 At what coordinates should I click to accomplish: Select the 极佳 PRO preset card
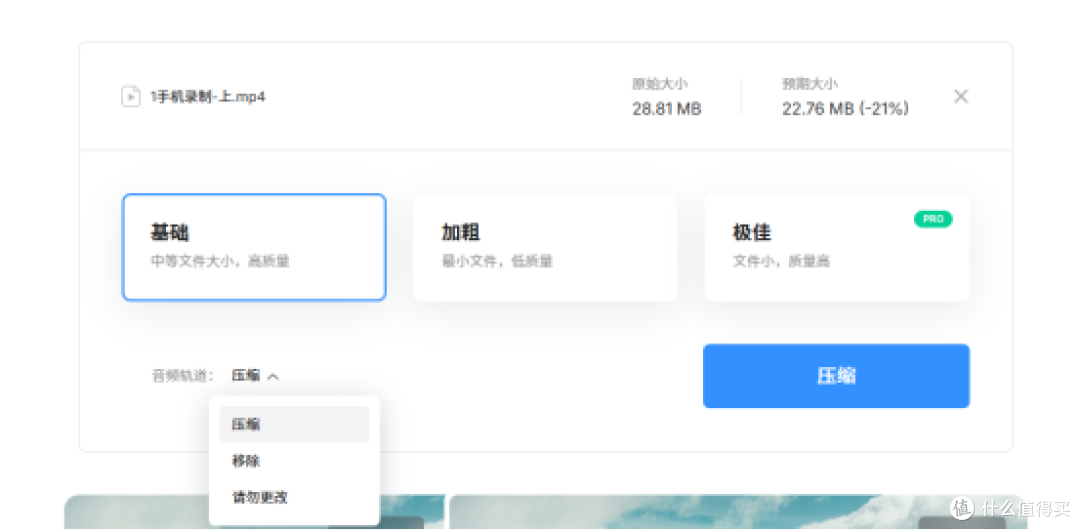pos(836,247)
